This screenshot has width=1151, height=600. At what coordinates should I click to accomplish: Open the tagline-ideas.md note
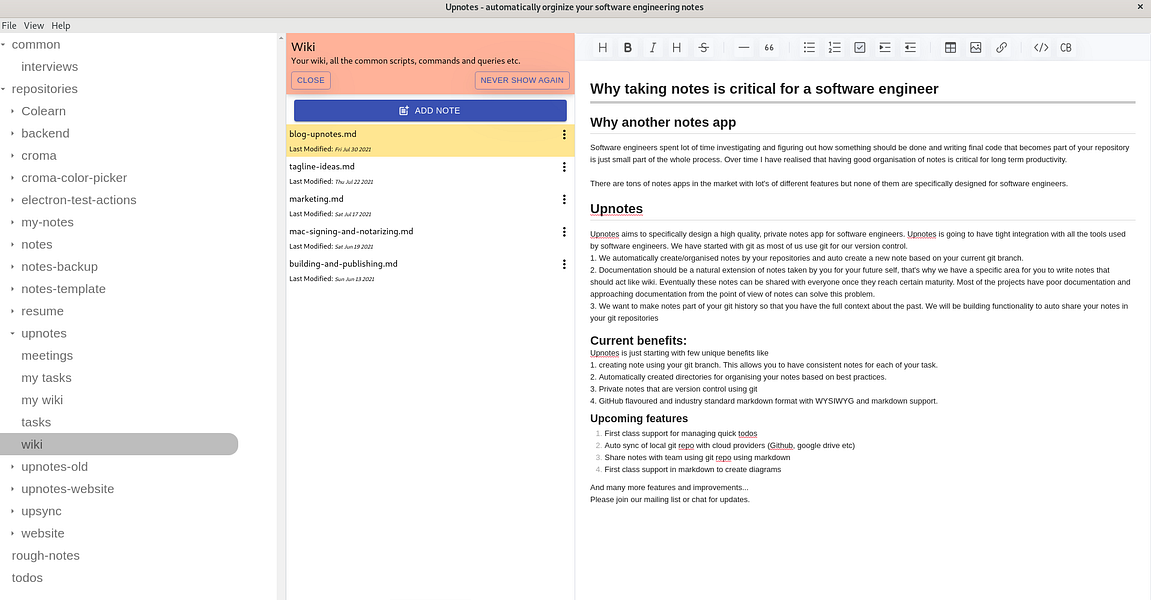coord(430,173)
